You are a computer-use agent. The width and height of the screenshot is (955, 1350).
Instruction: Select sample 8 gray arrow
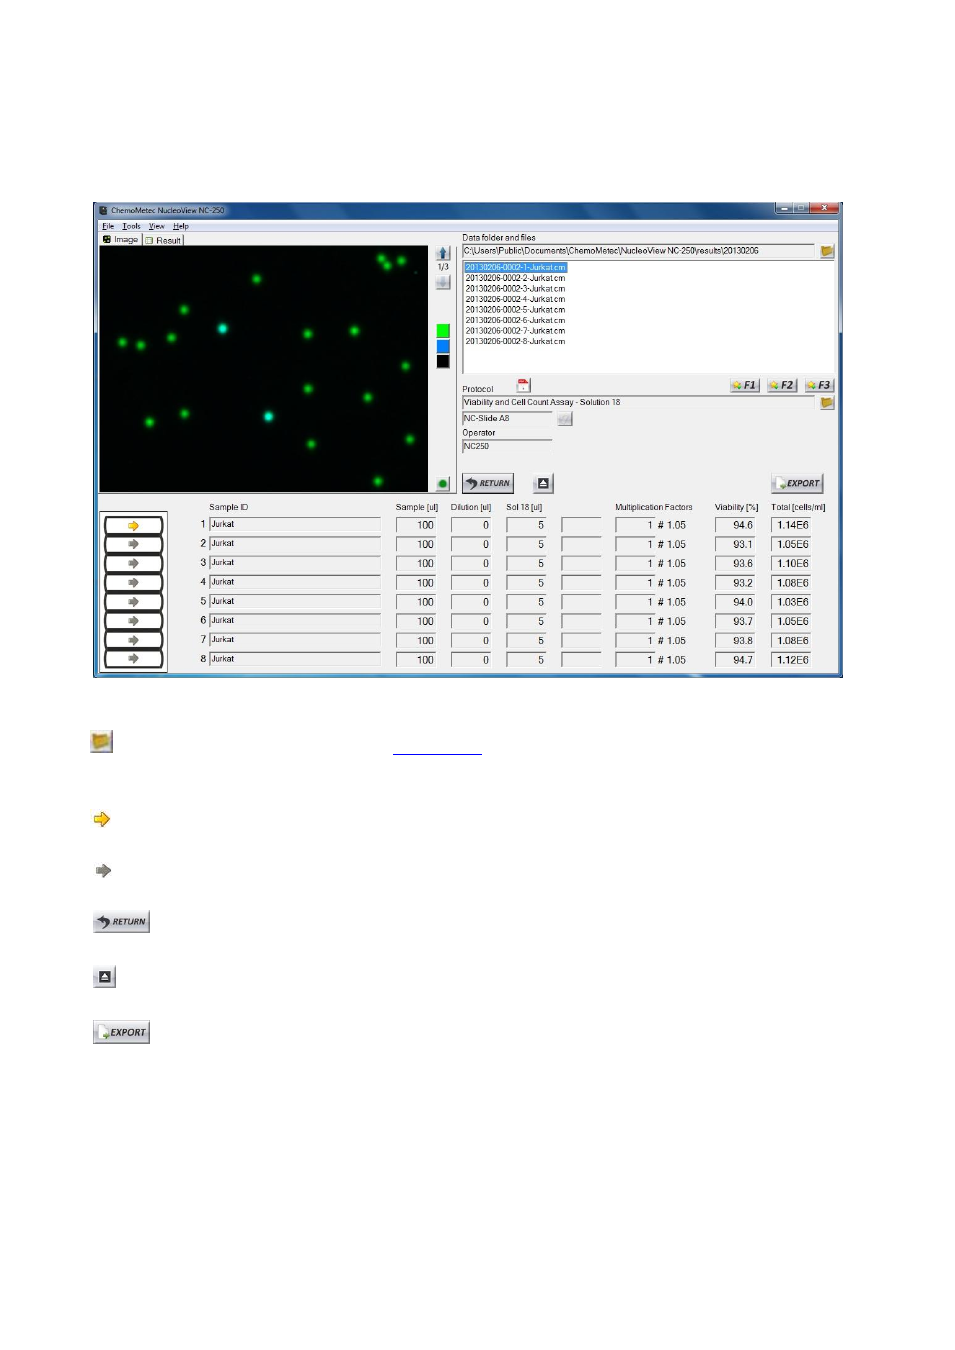(x=133, y=658)
